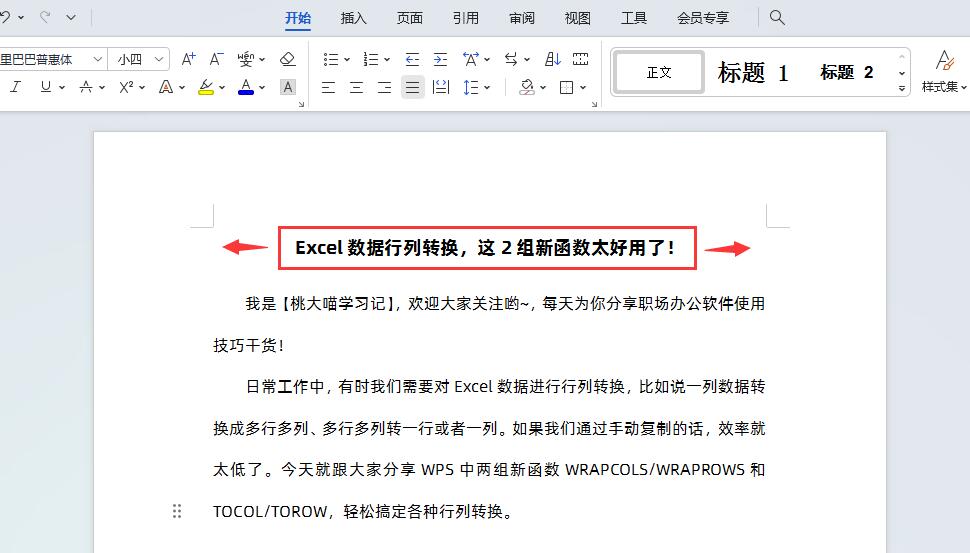Switch to the 引用 tab

pyautogui.click(x=466, y=18)
